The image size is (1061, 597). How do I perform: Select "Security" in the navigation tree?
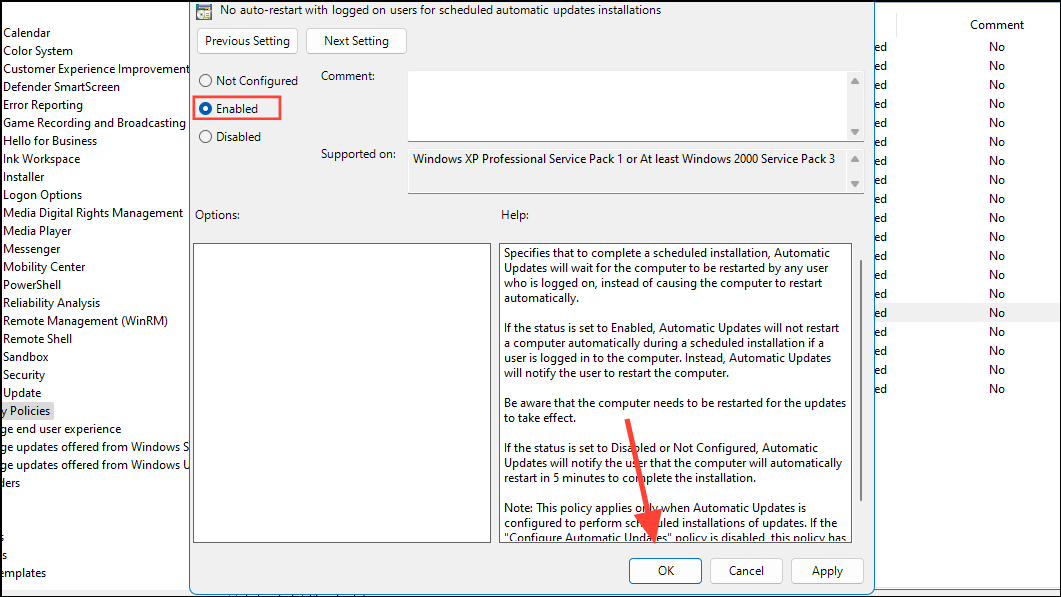click(24, 374)
